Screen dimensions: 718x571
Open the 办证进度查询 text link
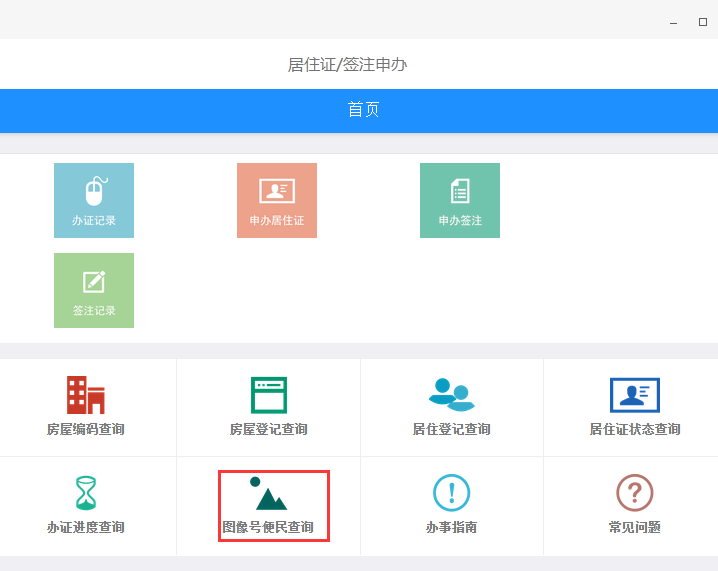point(86,527)
